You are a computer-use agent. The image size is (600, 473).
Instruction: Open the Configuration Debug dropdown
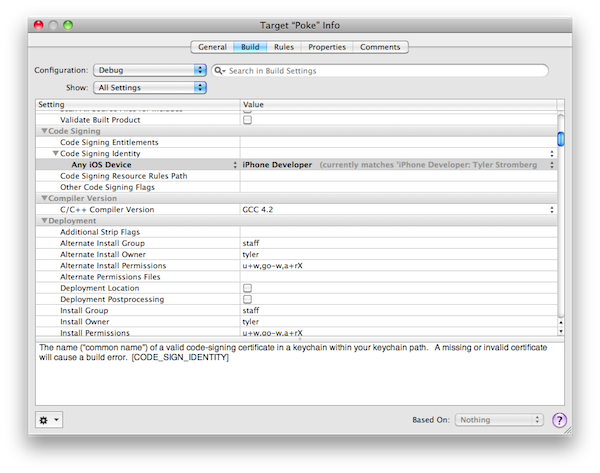pyautogui.click(x=150, y=70)
